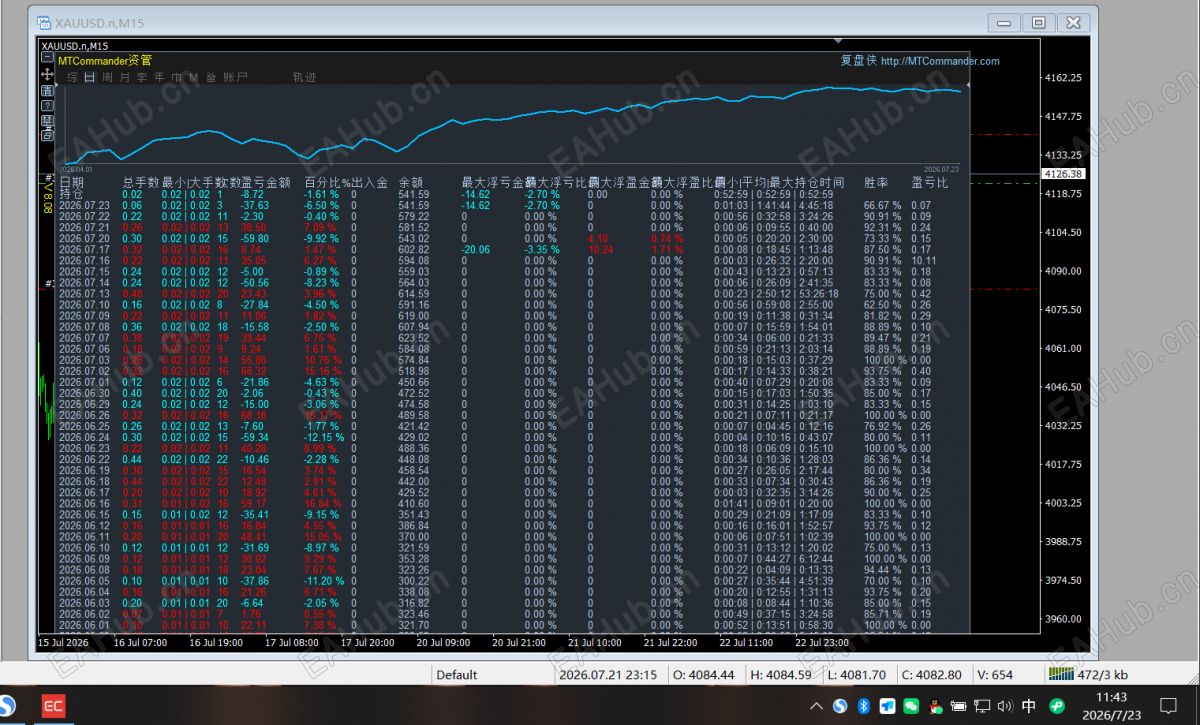The height and width of the screenshot is (725, 1200).
Task: Select the 日 daily statistics tab
Action: pyautogui.click(x=91, y=77)
